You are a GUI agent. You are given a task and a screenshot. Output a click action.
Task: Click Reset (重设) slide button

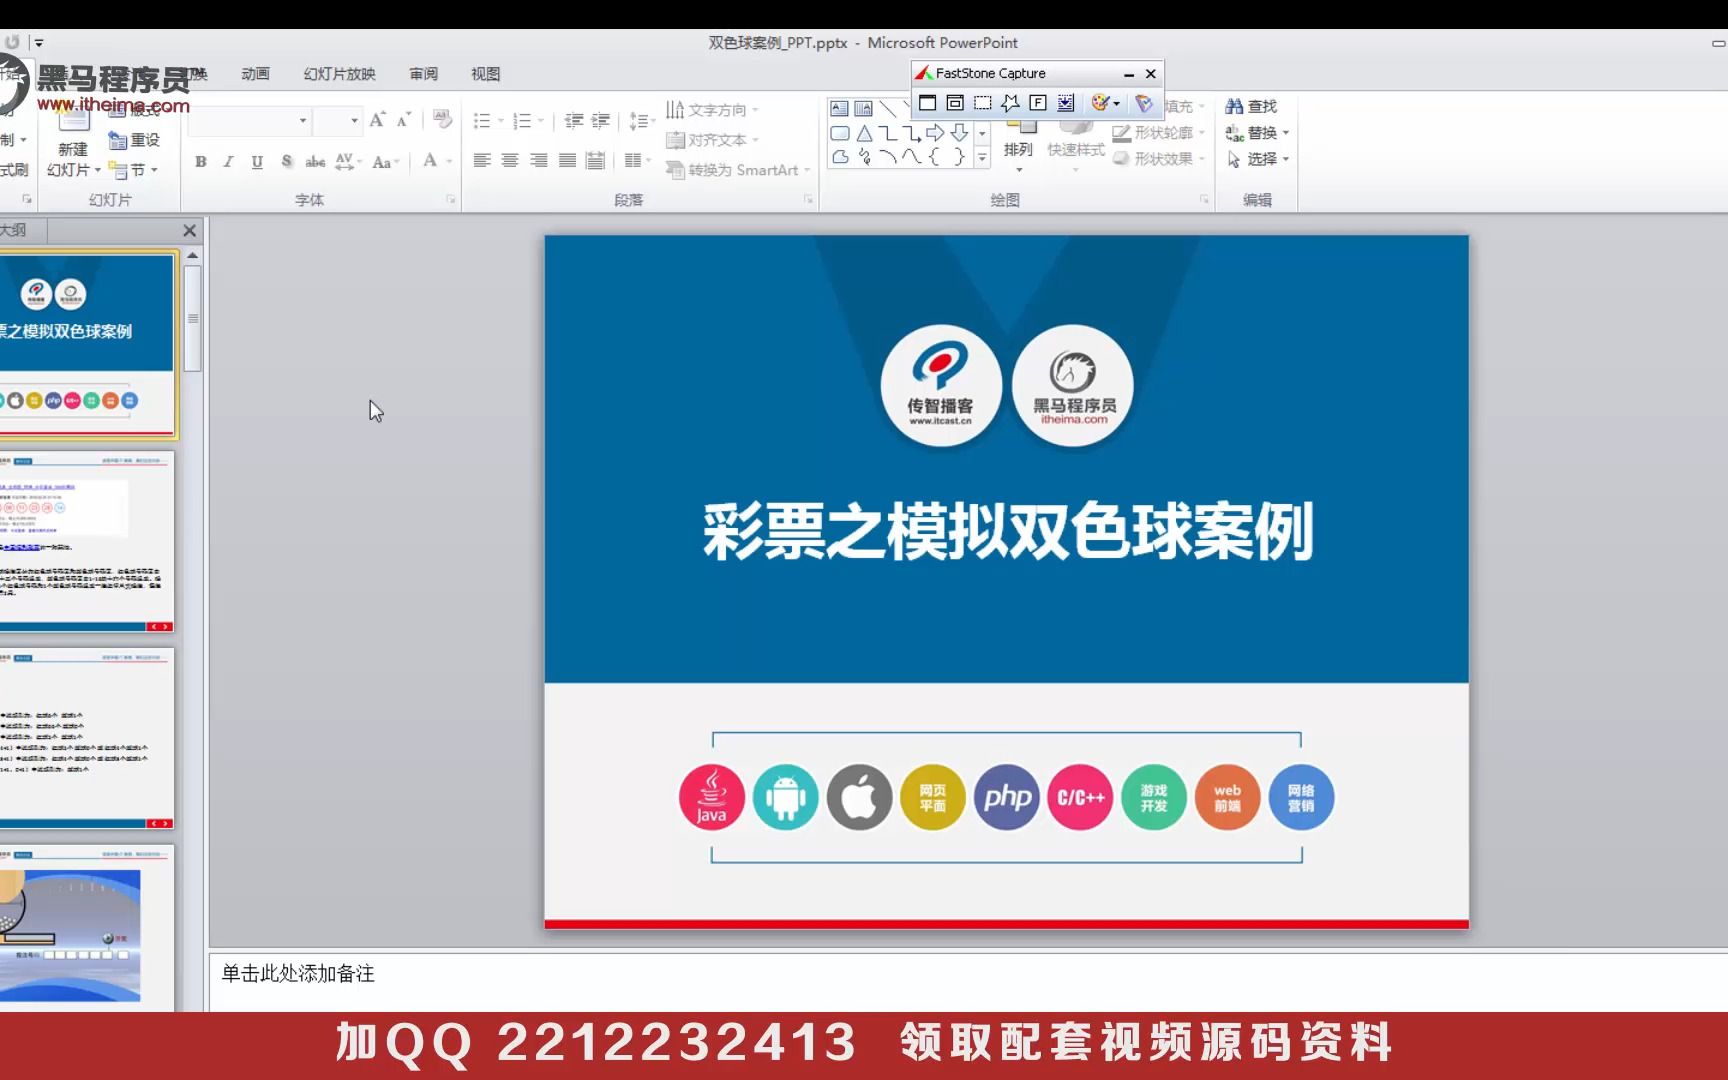(134, 140)
